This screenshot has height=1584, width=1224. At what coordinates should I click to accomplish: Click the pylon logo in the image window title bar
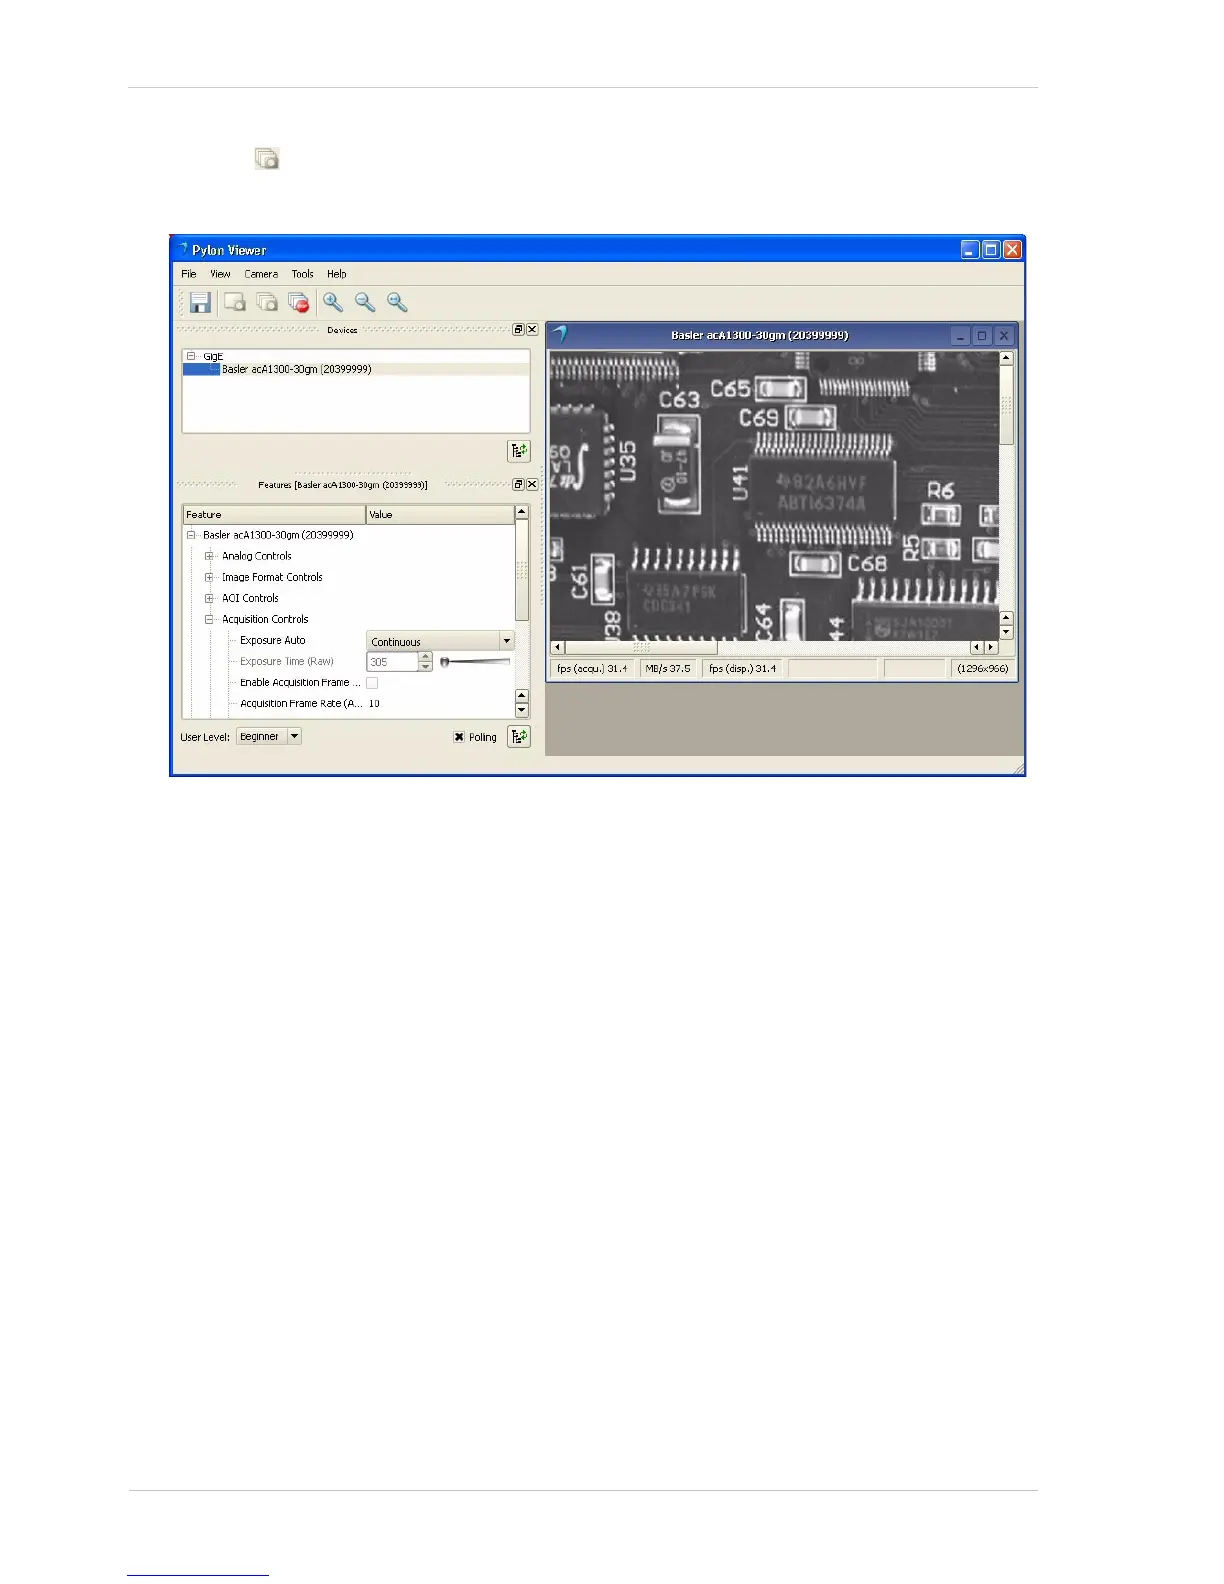[x=560, y=334]
